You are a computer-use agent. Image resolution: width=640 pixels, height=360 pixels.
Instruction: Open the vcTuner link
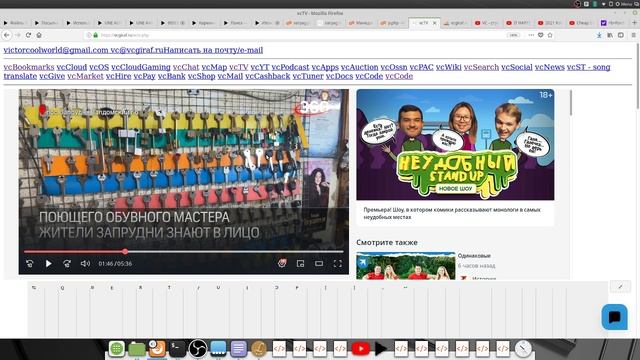(308, 76)
